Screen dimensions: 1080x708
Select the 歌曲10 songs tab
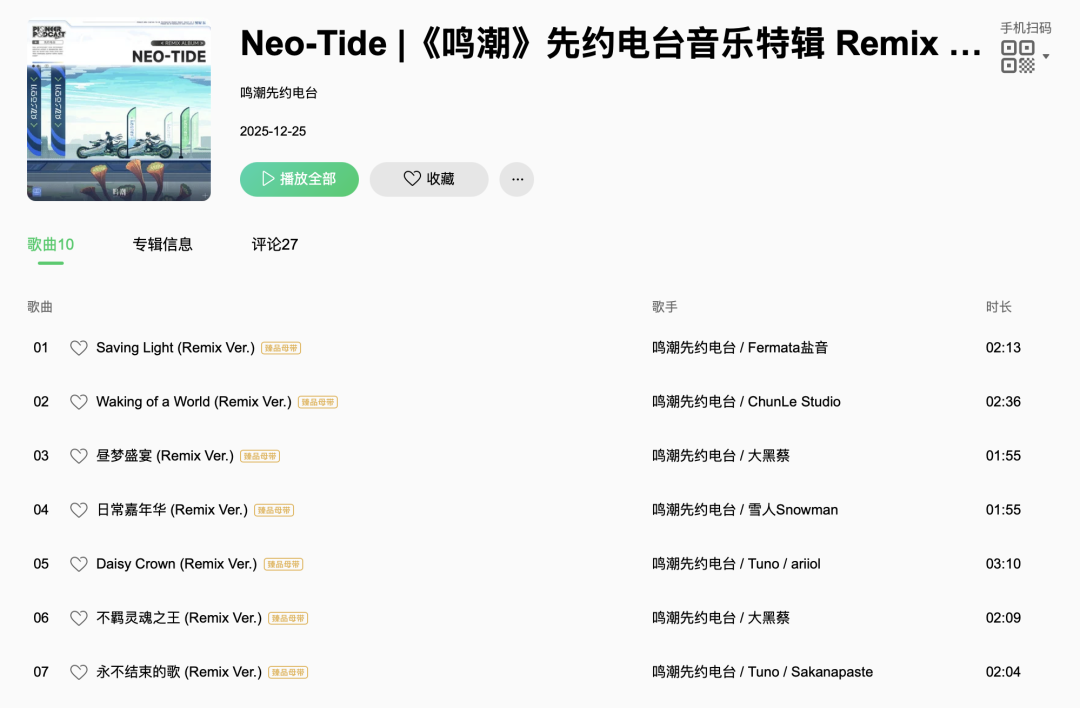coord(50,244)
